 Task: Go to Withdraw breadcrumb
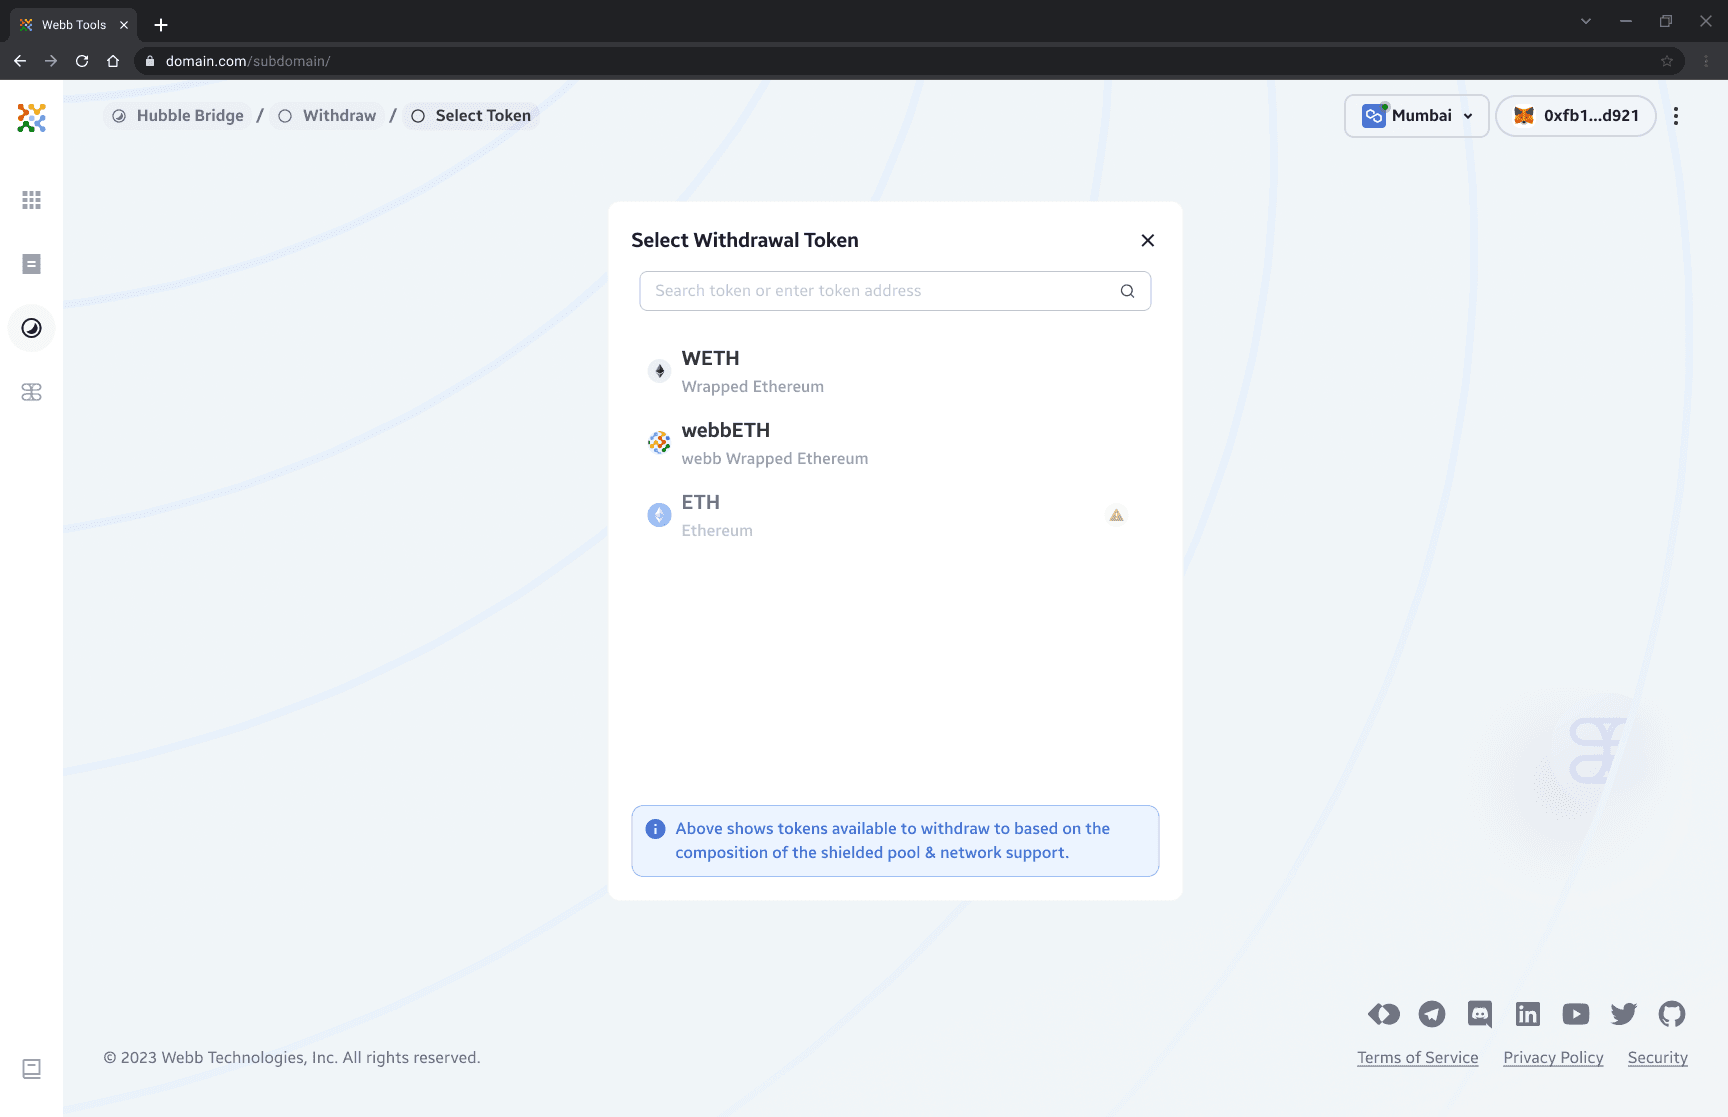pyautogui.click(x=327, y=116)
